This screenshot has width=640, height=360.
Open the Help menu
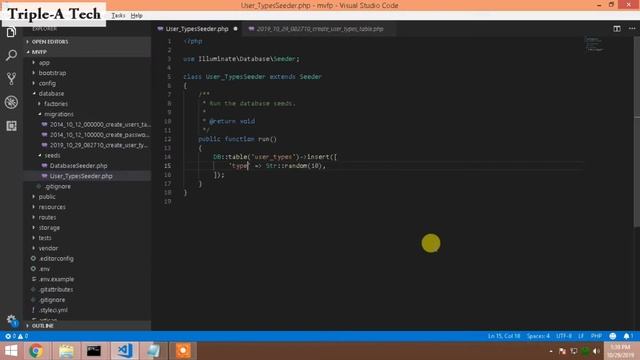[x=136, y=16]
